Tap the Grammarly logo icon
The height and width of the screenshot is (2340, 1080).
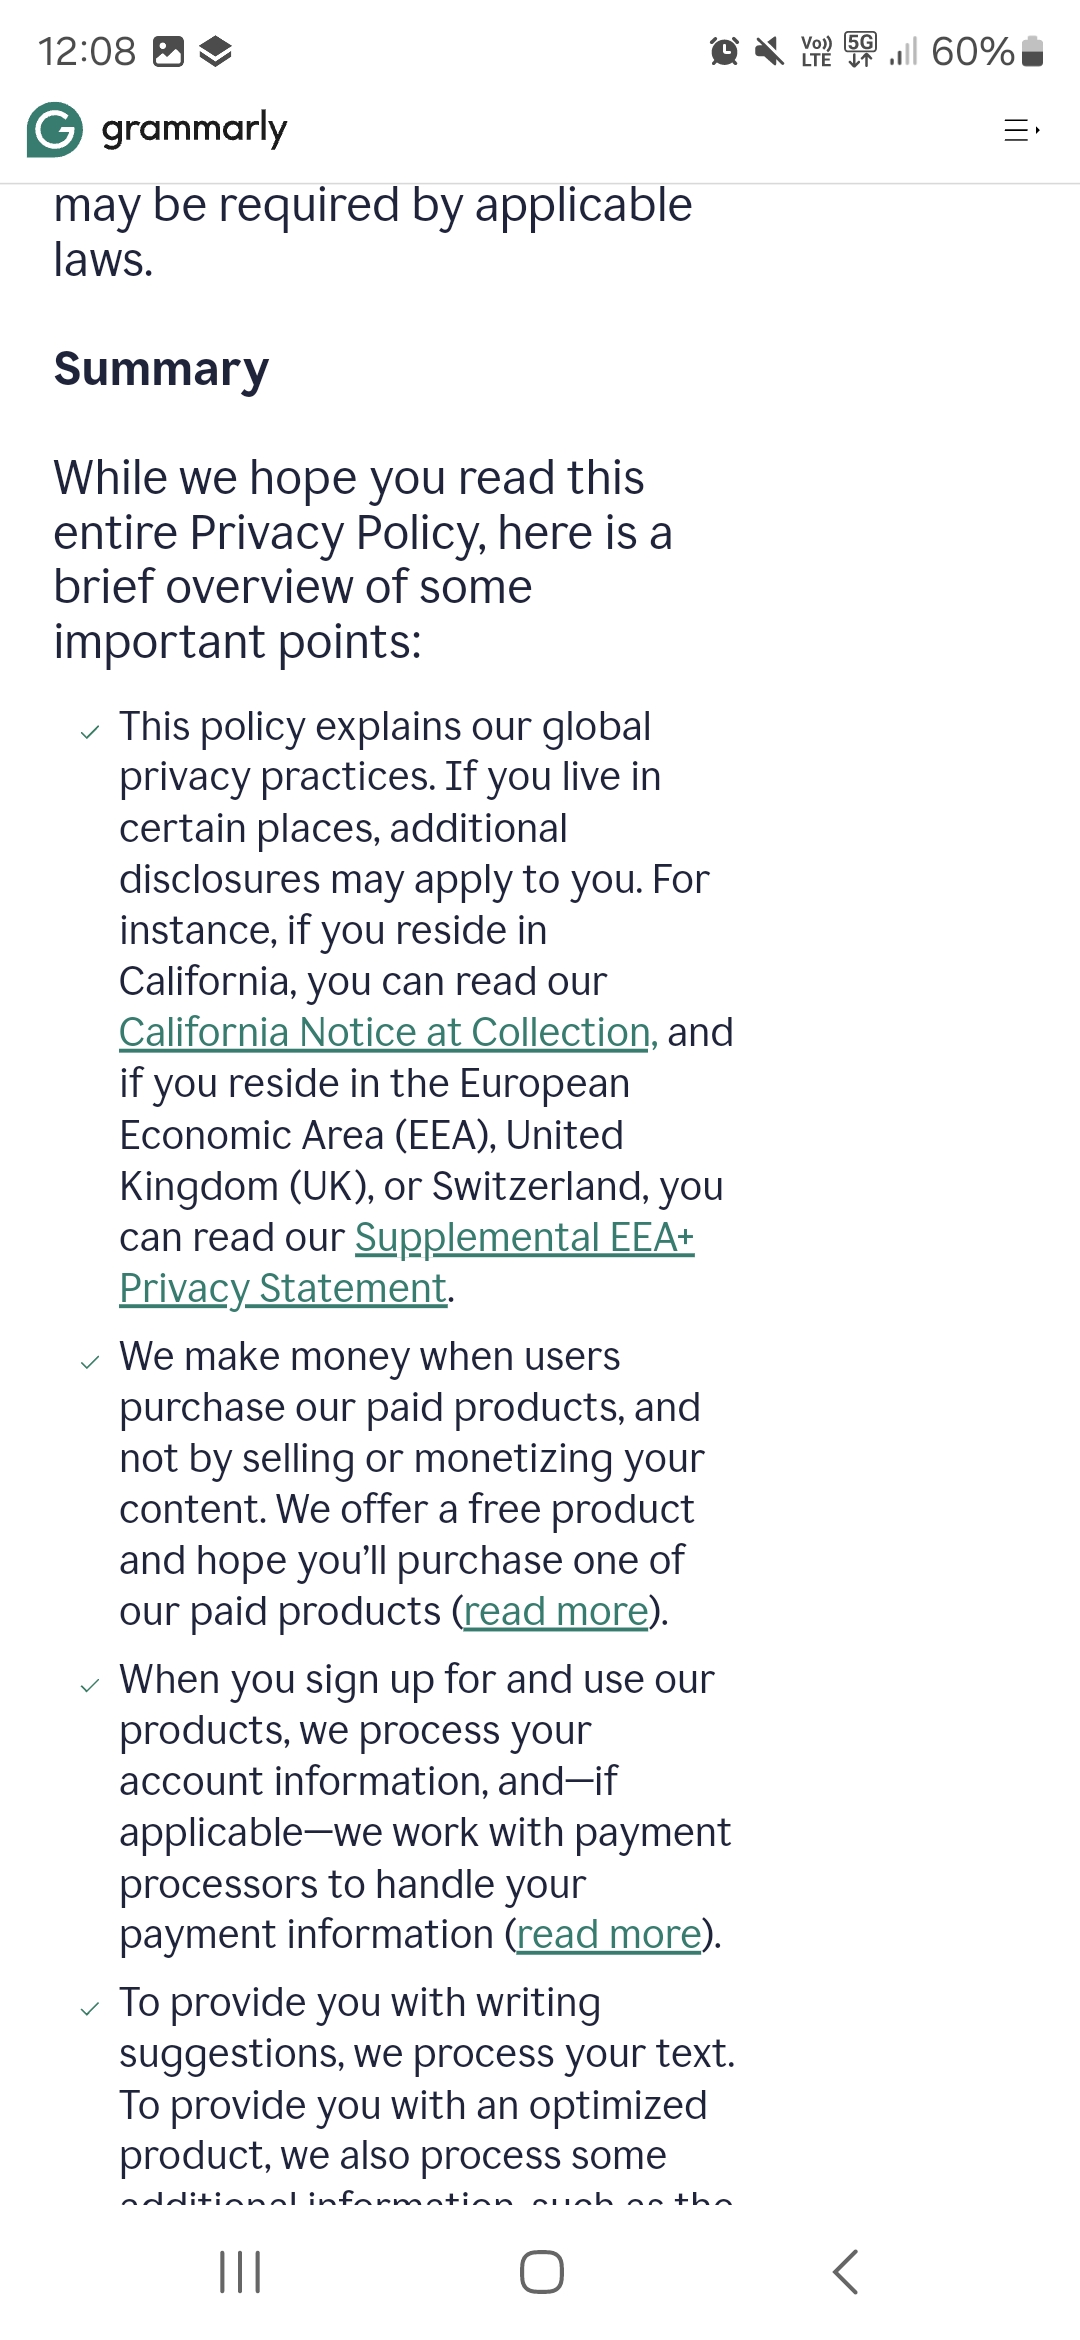coord(55,130)
